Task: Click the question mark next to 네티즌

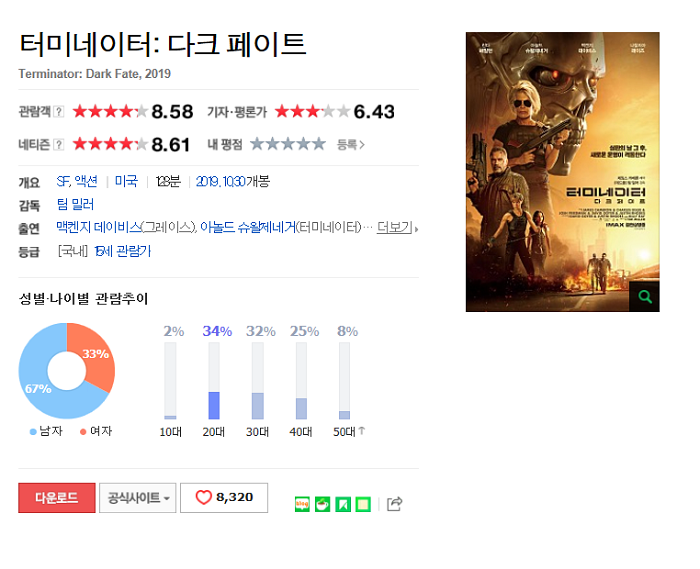Action: pyautogui.click(x=58, y=145)
